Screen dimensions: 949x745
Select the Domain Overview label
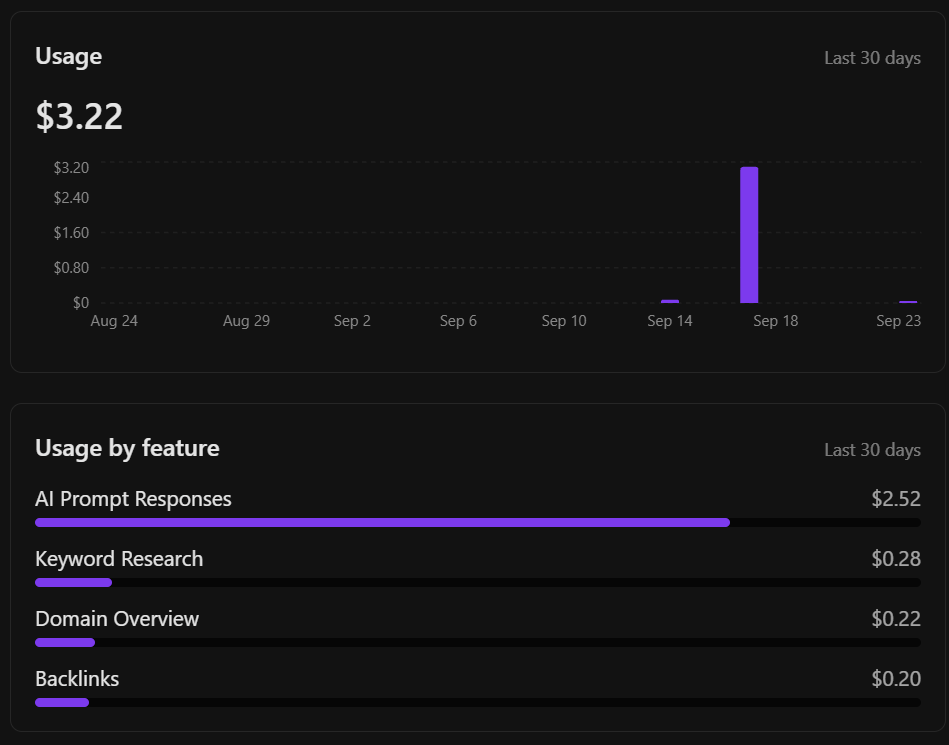pos(117,619)
